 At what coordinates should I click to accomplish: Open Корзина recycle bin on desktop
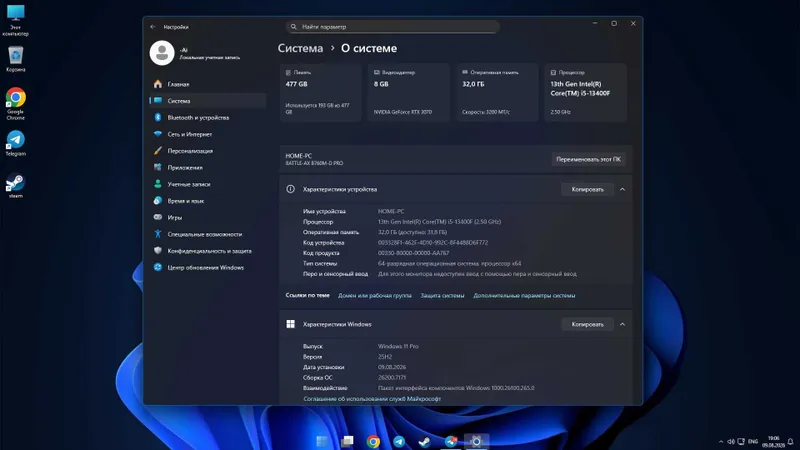pos(15,59)
